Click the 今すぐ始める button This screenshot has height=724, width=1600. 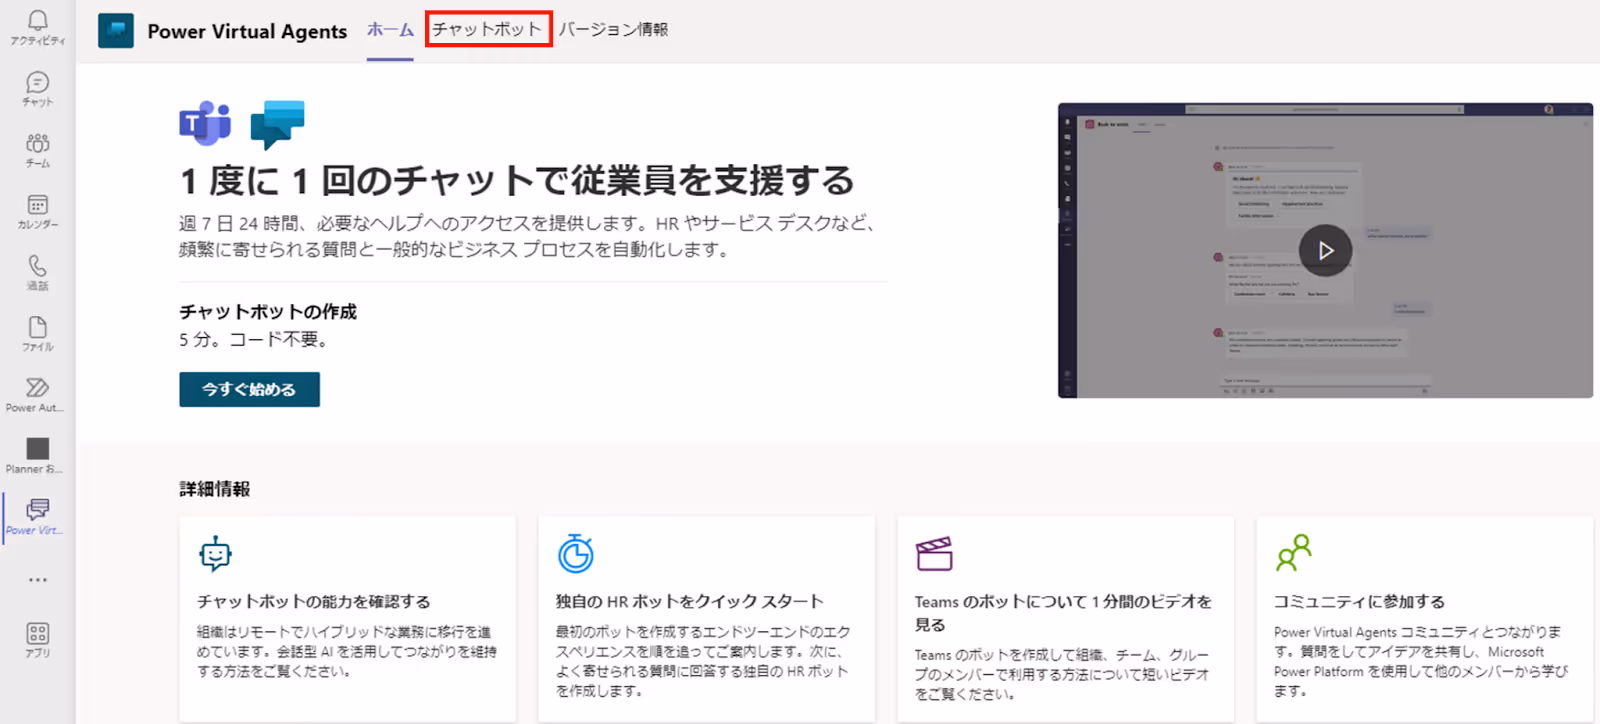pyautogui.click(x=249, y=390)
